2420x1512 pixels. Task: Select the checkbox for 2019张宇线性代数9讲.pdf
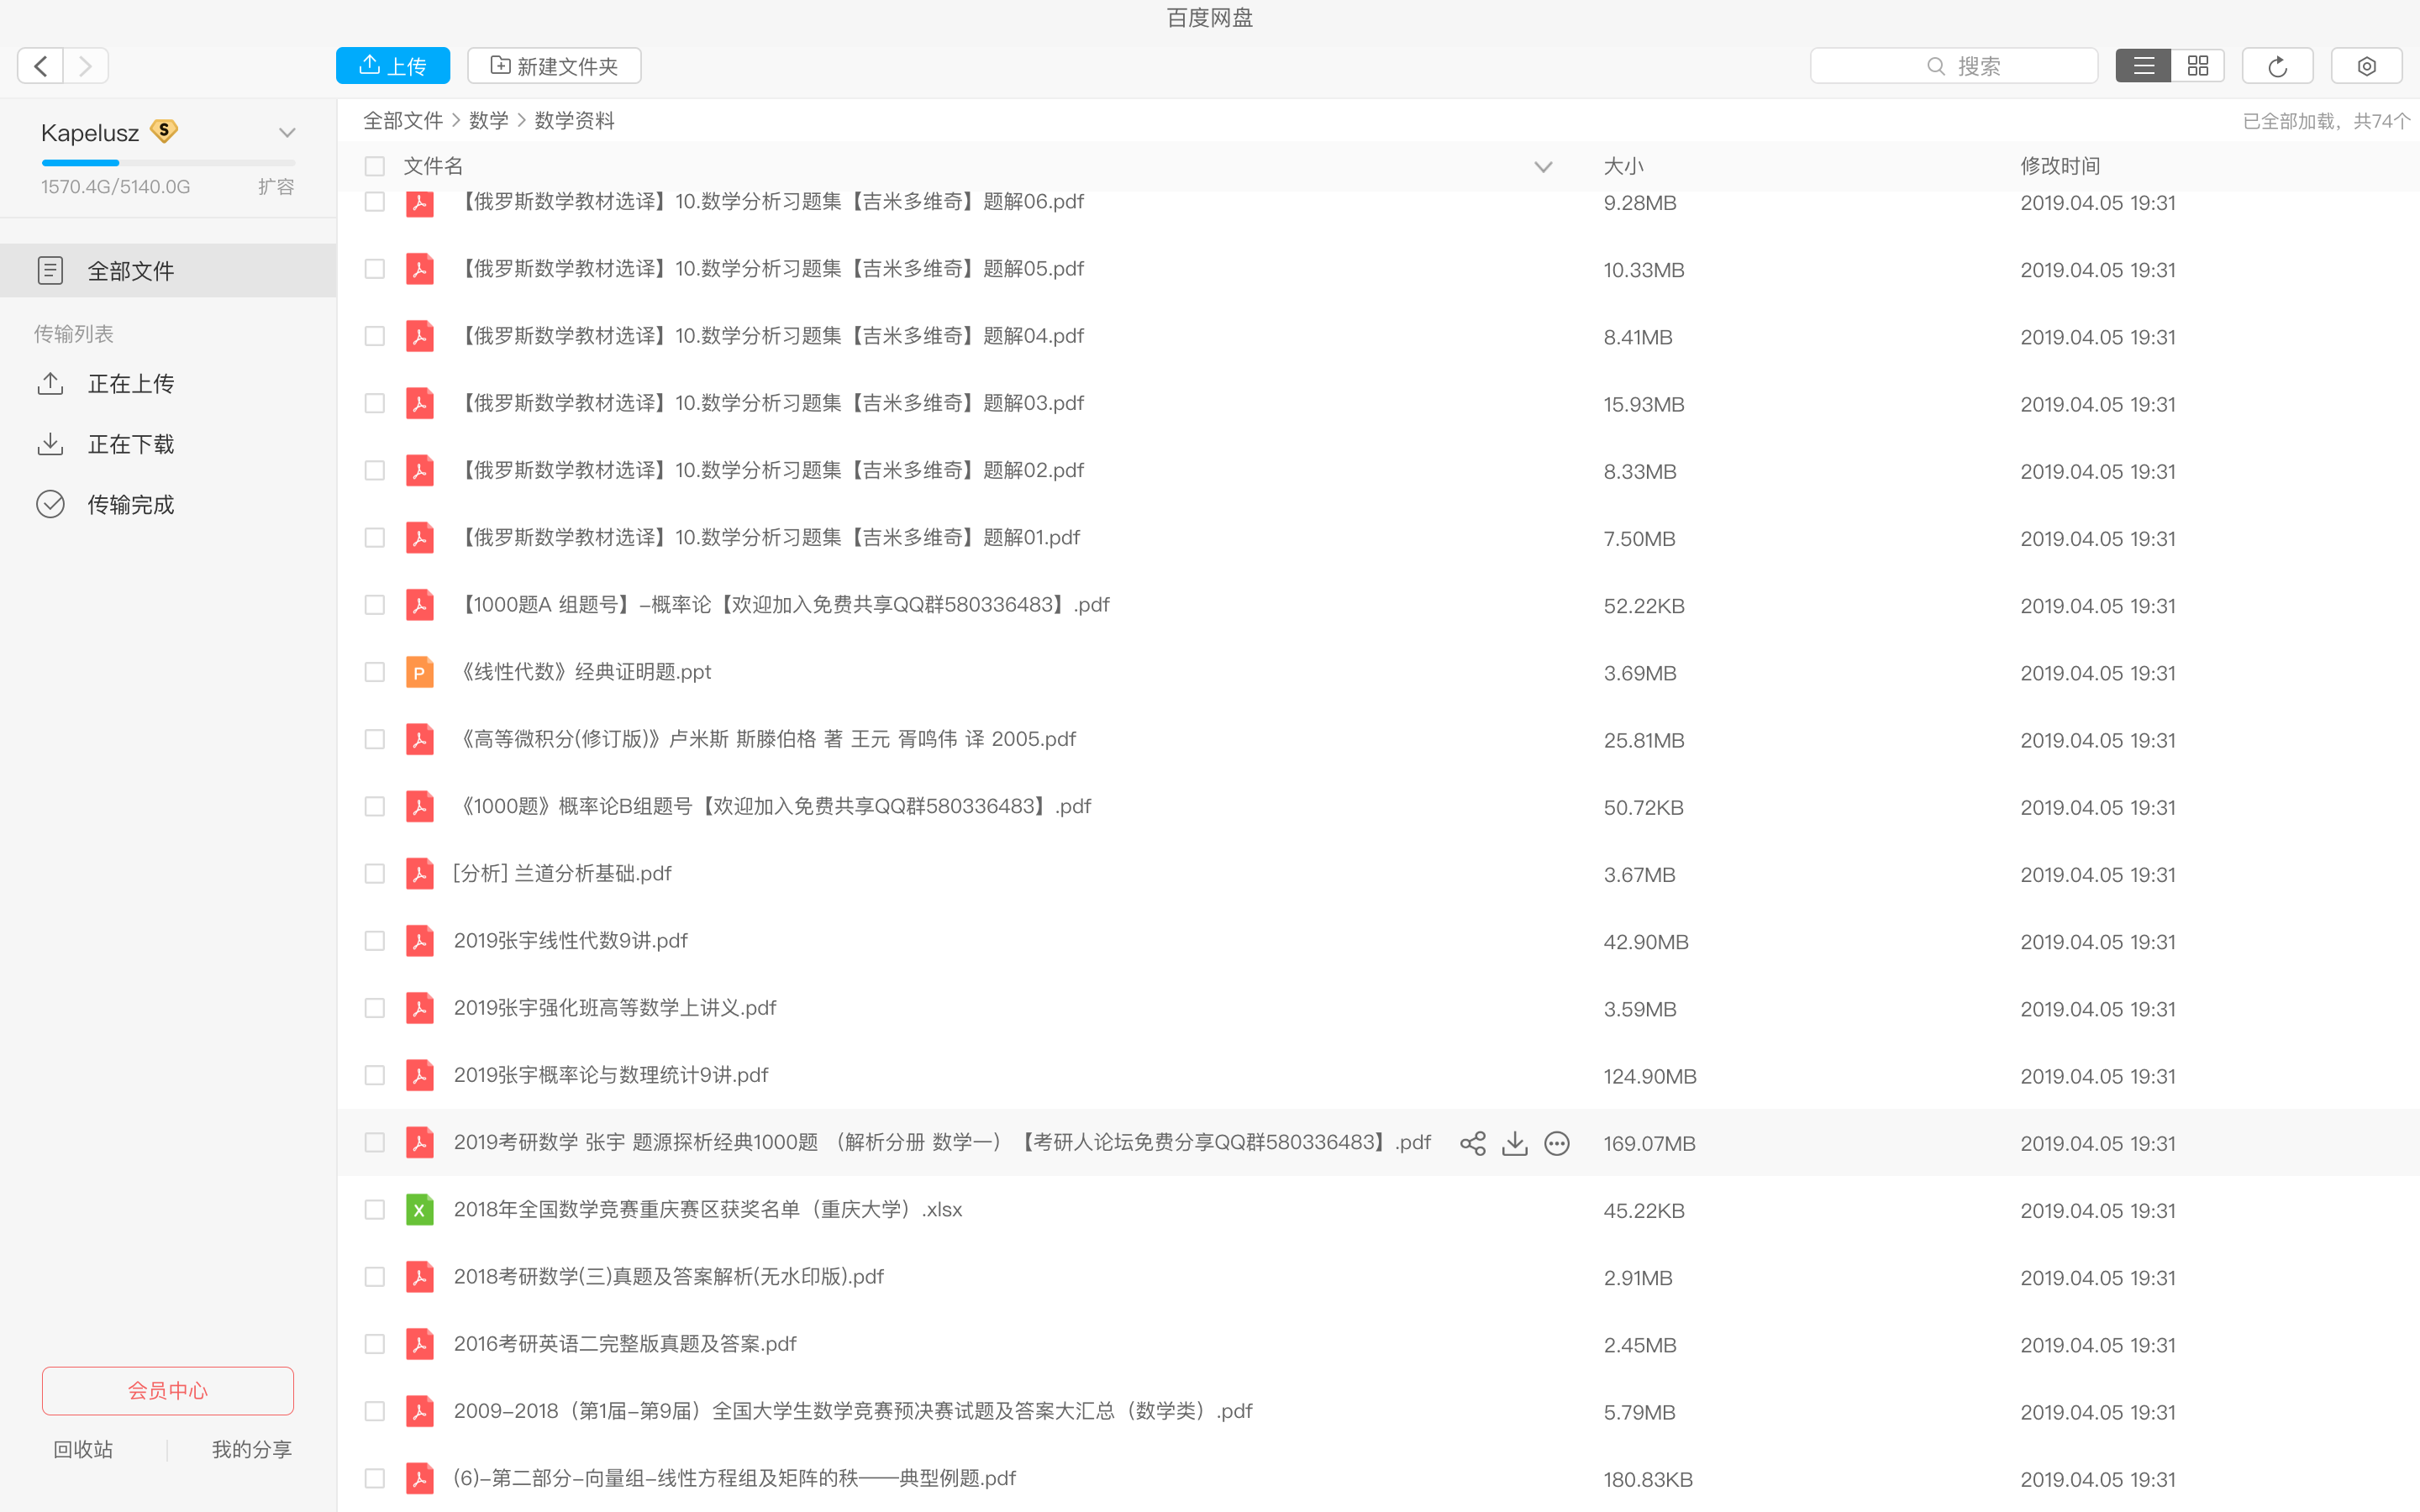point(375,941)
